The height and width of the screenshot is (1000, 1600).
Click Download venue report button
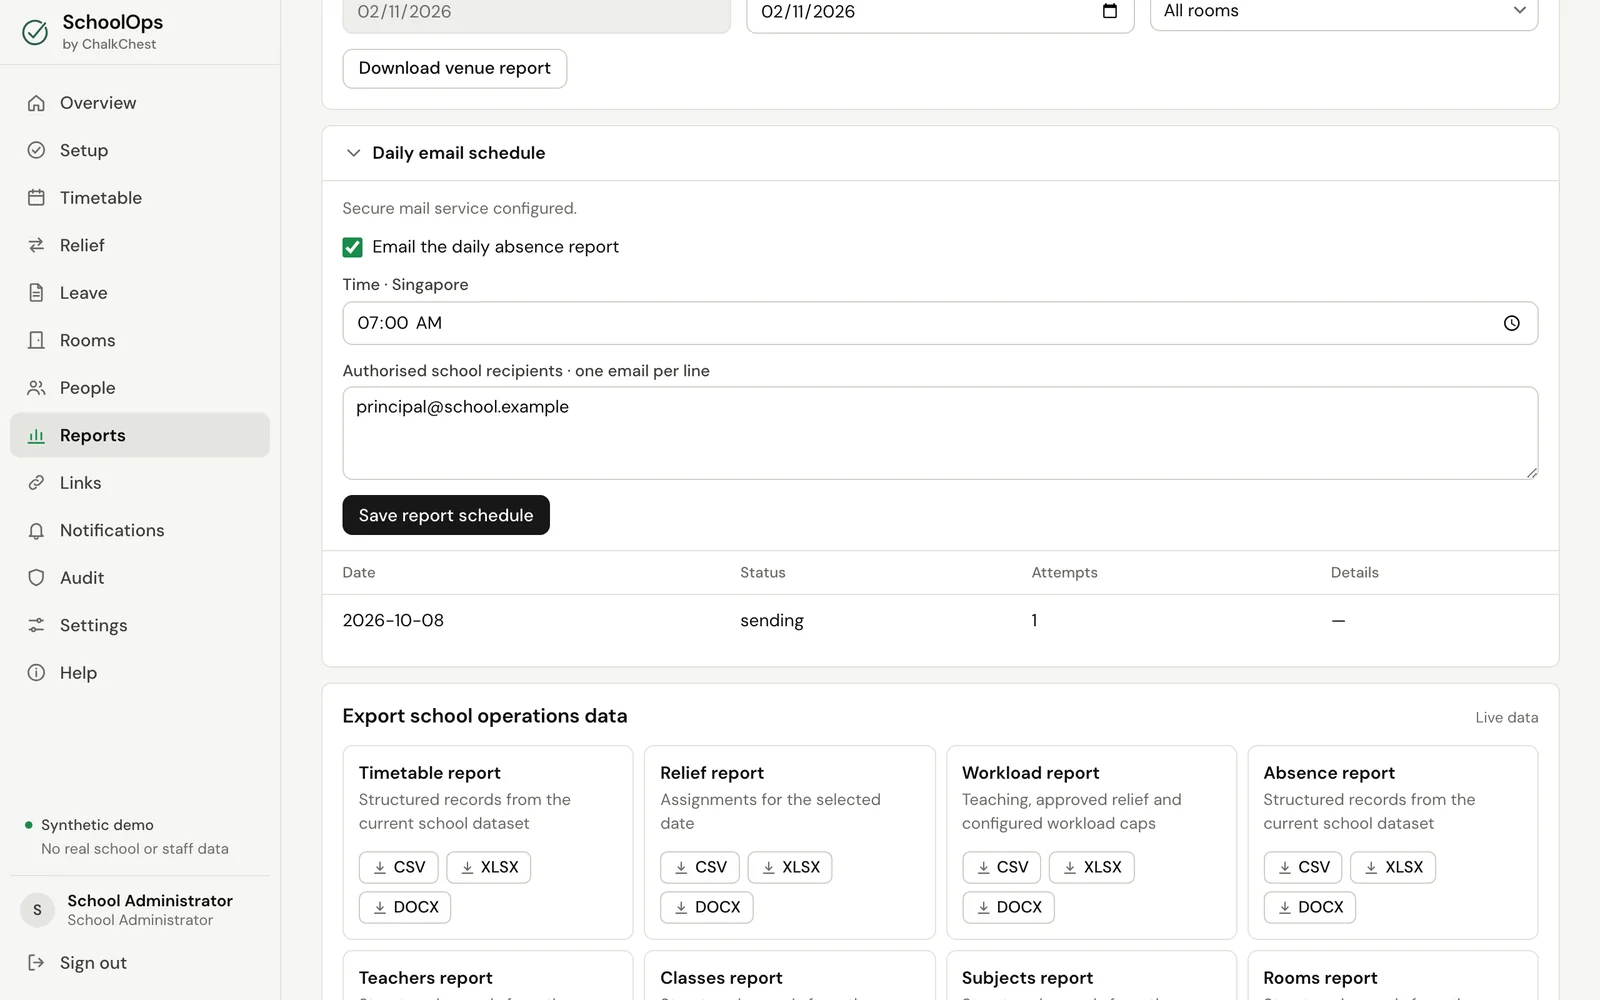455,69
